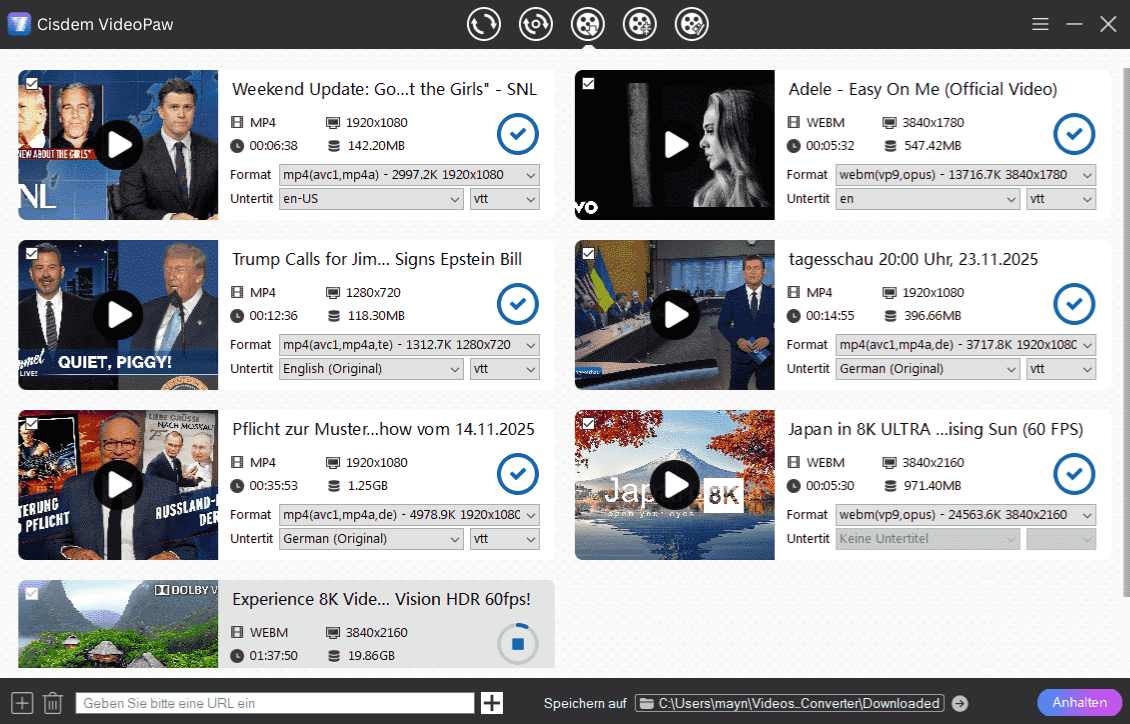Screen dimensions: 1130x724
Task: Click the film reel icon with the star
Action: (x=640, y=23)
